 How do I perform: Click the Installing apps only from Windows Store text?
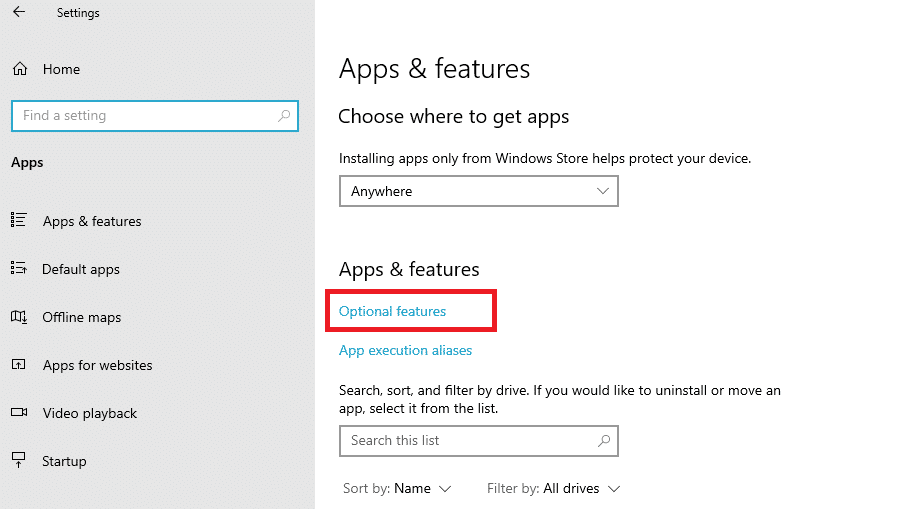545,158
